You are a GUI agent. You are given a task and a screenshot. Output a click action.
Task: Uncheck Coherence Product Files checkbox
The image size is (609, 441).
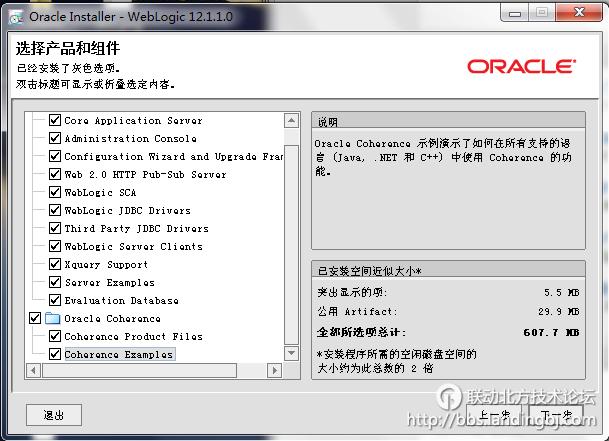pyautogui.click(x=55, y=336)
